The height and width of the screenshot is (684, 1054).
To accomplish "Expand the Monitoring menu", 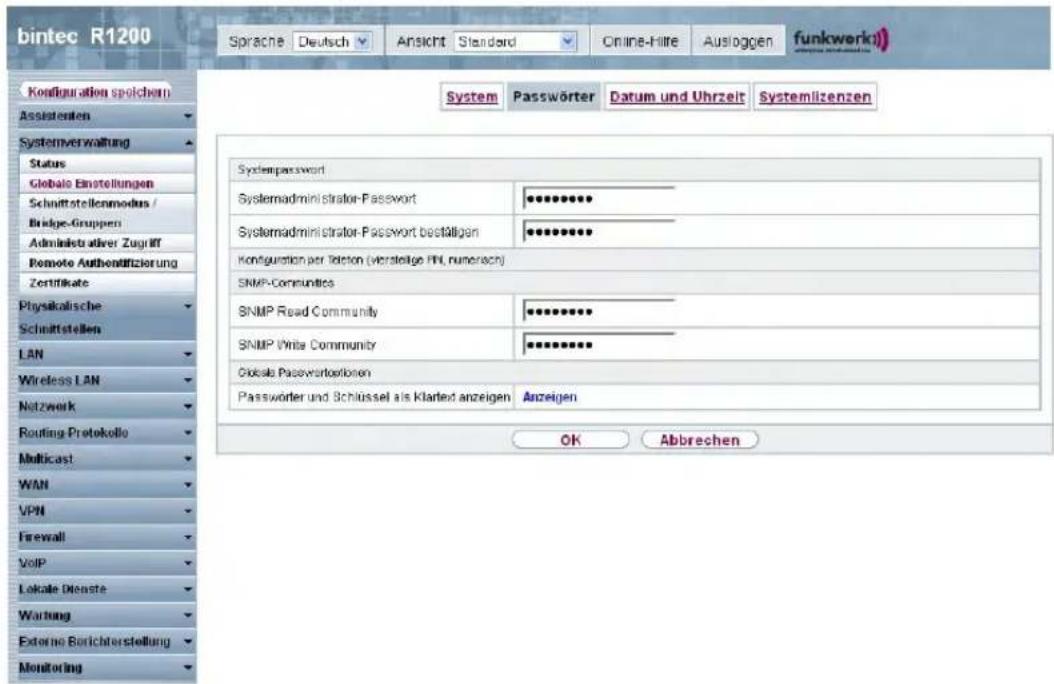I will click(104, 668).
